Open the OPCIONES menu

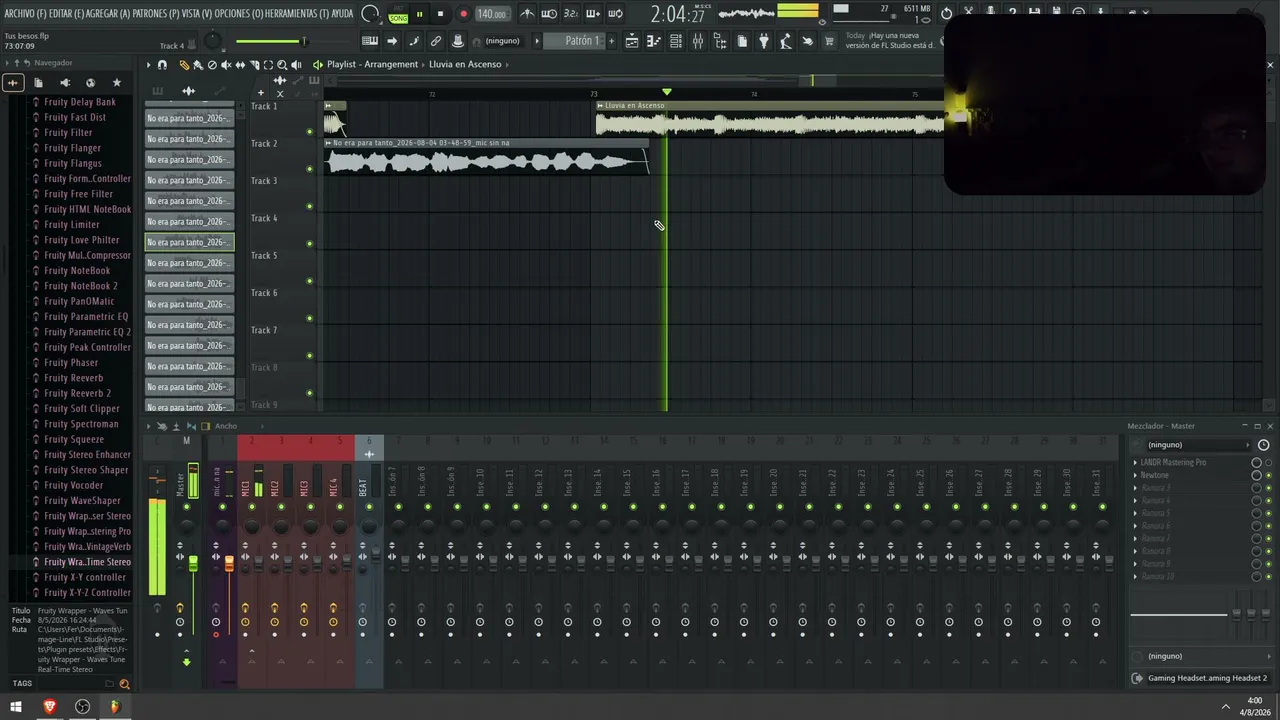click(239, 14)
